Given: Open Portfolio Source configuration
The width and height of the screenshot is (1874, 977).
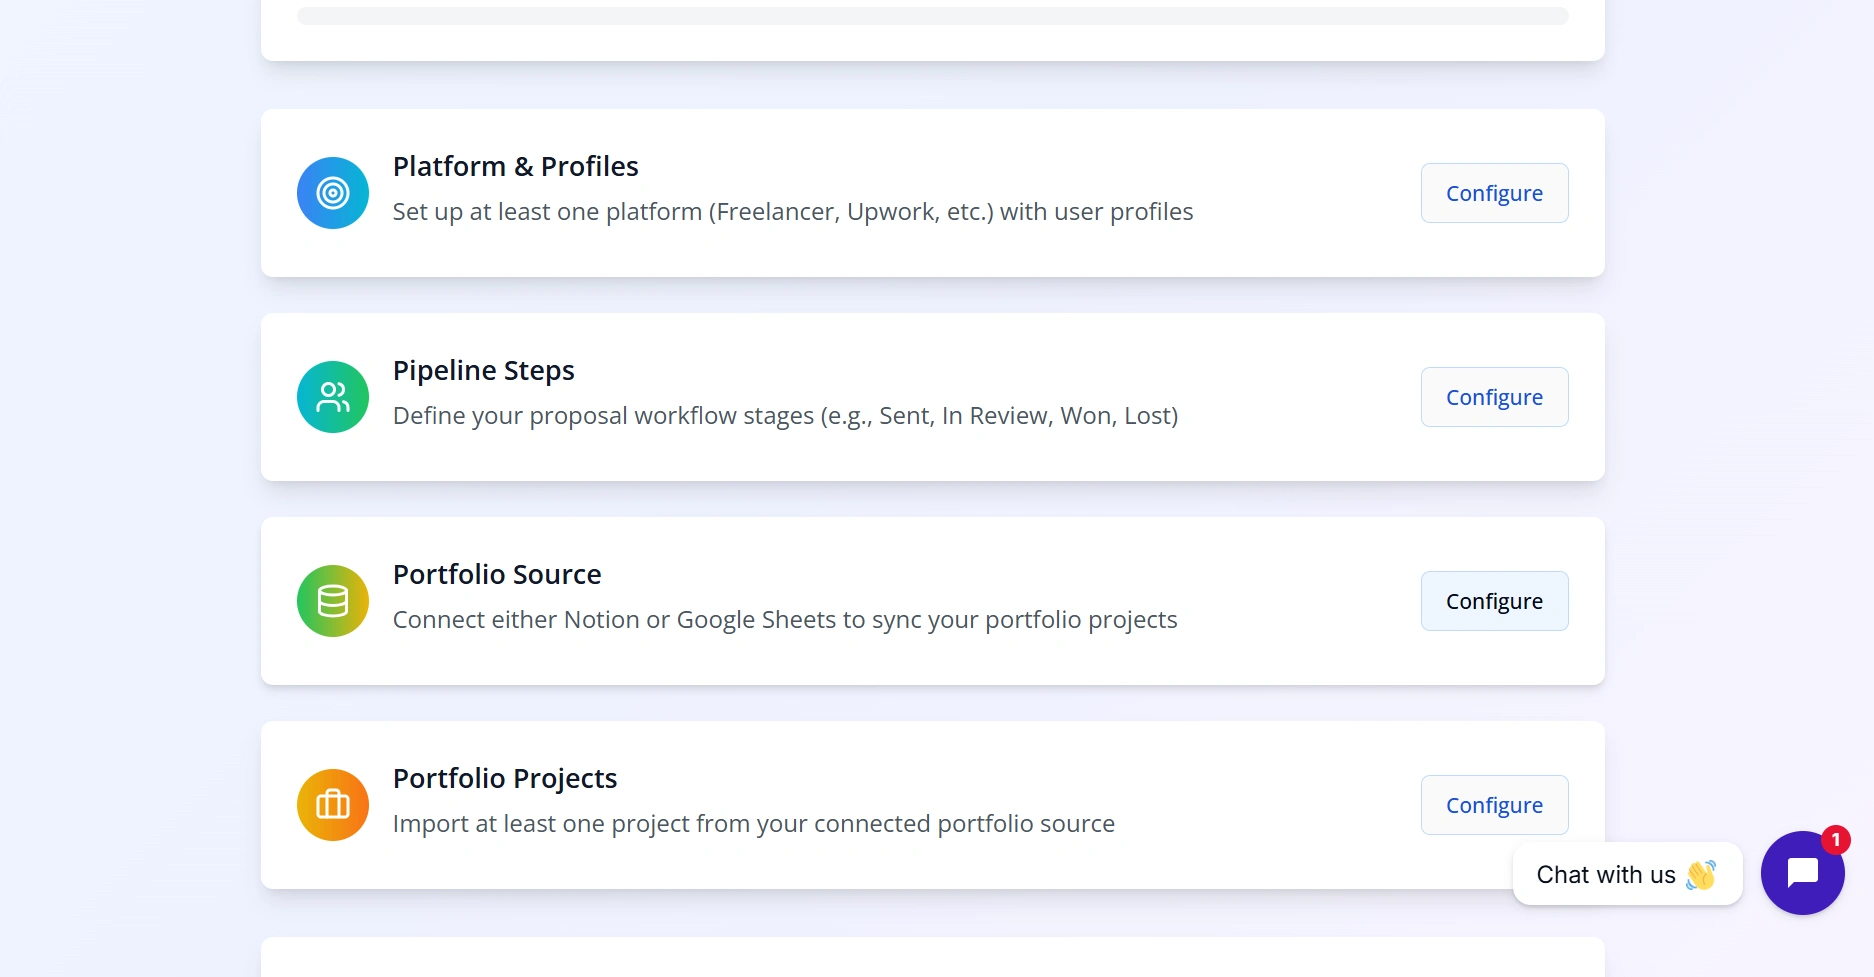Looking at the screenshot, I should point(1494,601).
